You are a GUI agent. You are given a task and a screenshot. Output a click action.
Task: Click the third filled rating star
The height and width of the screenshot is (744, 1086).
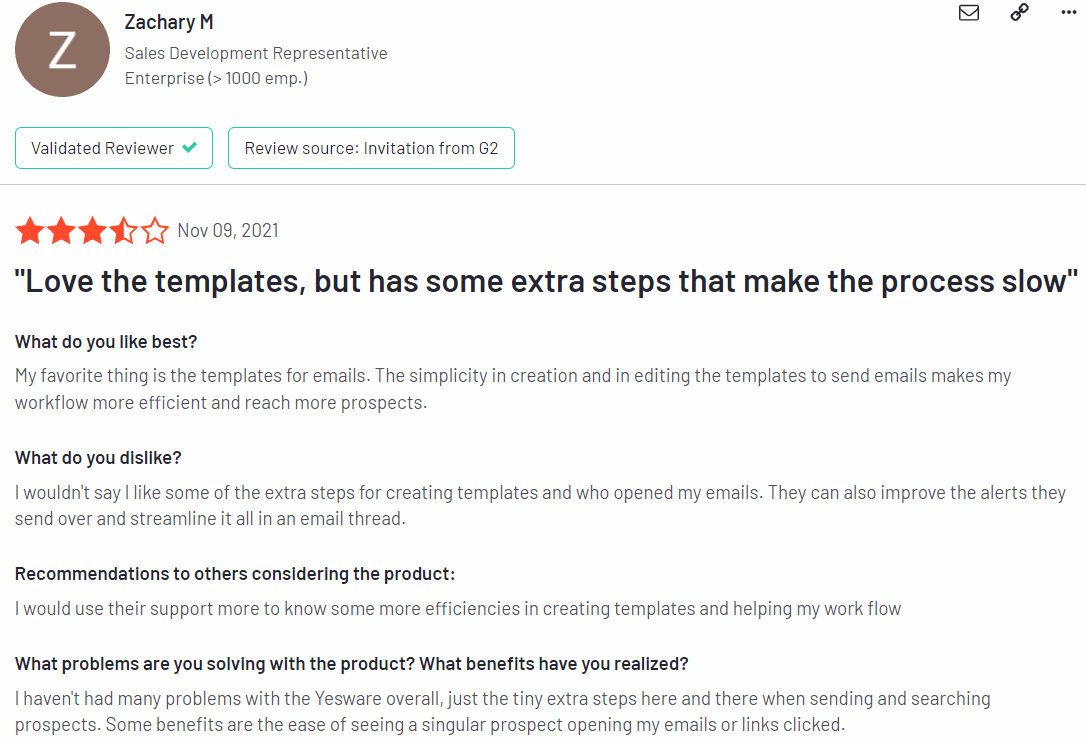(92, 231)
